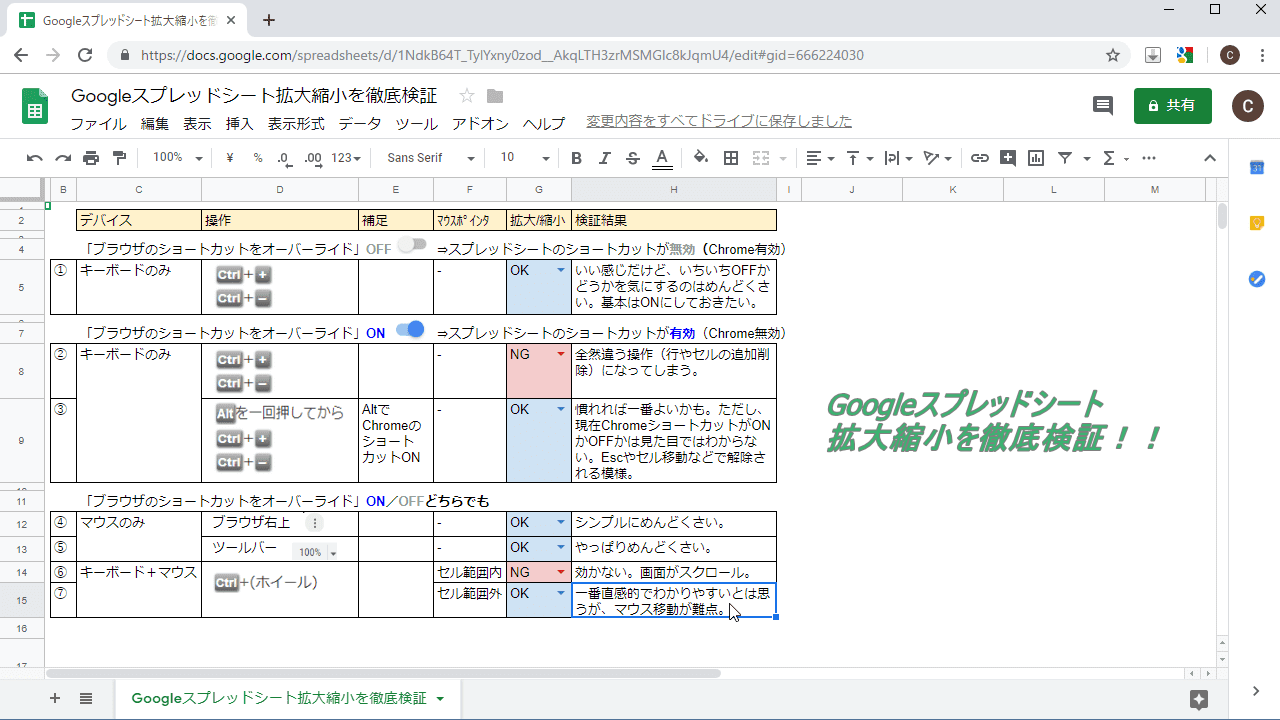Image resolution: width=1280 pixels, height=720 pixels.
Task: Insert a chart using the toolbar icon
Action: coord(1036,158)
